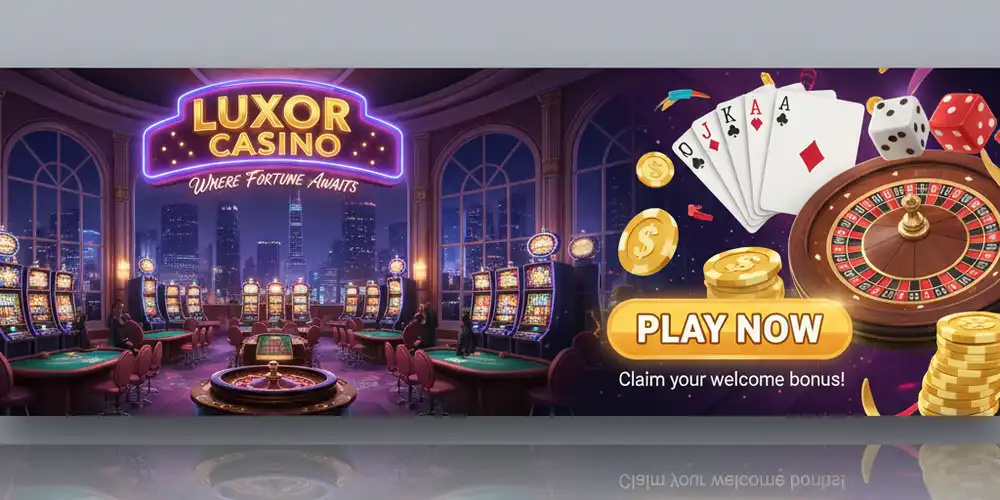The image size is (1000, 500).
Task: Click the white dice
Action: coord(899,128)
